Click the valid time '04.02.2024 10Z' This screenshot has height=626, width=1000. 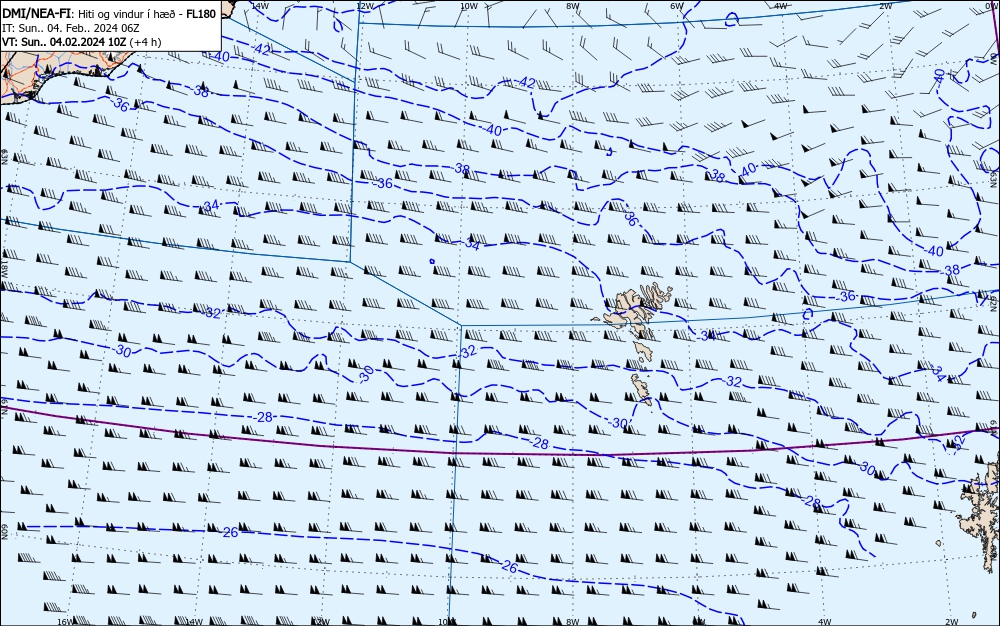[x=87, y=42]
